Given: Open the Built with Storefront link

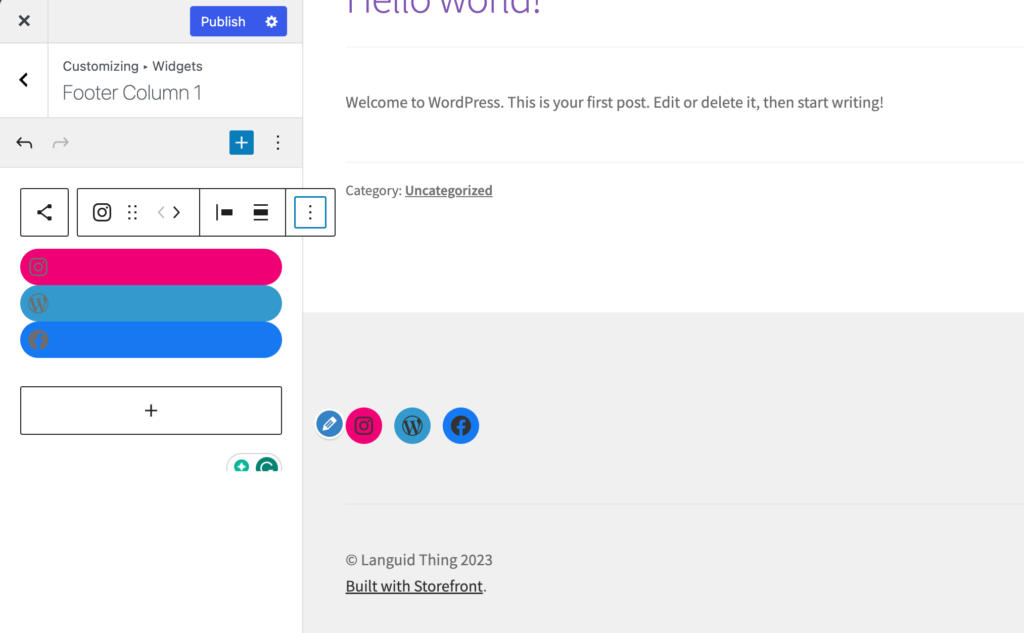Looking at the screenshot, I should 414,586.
